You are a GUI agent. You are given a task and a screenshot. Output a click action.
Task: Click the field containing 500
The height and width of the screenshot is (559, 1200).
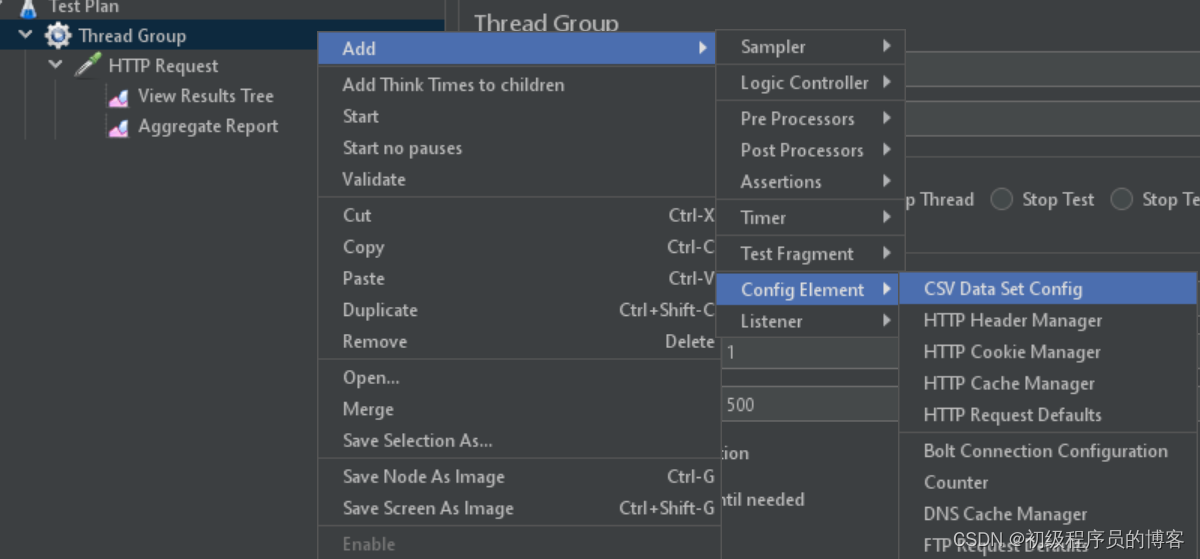(x=810, y=405)
